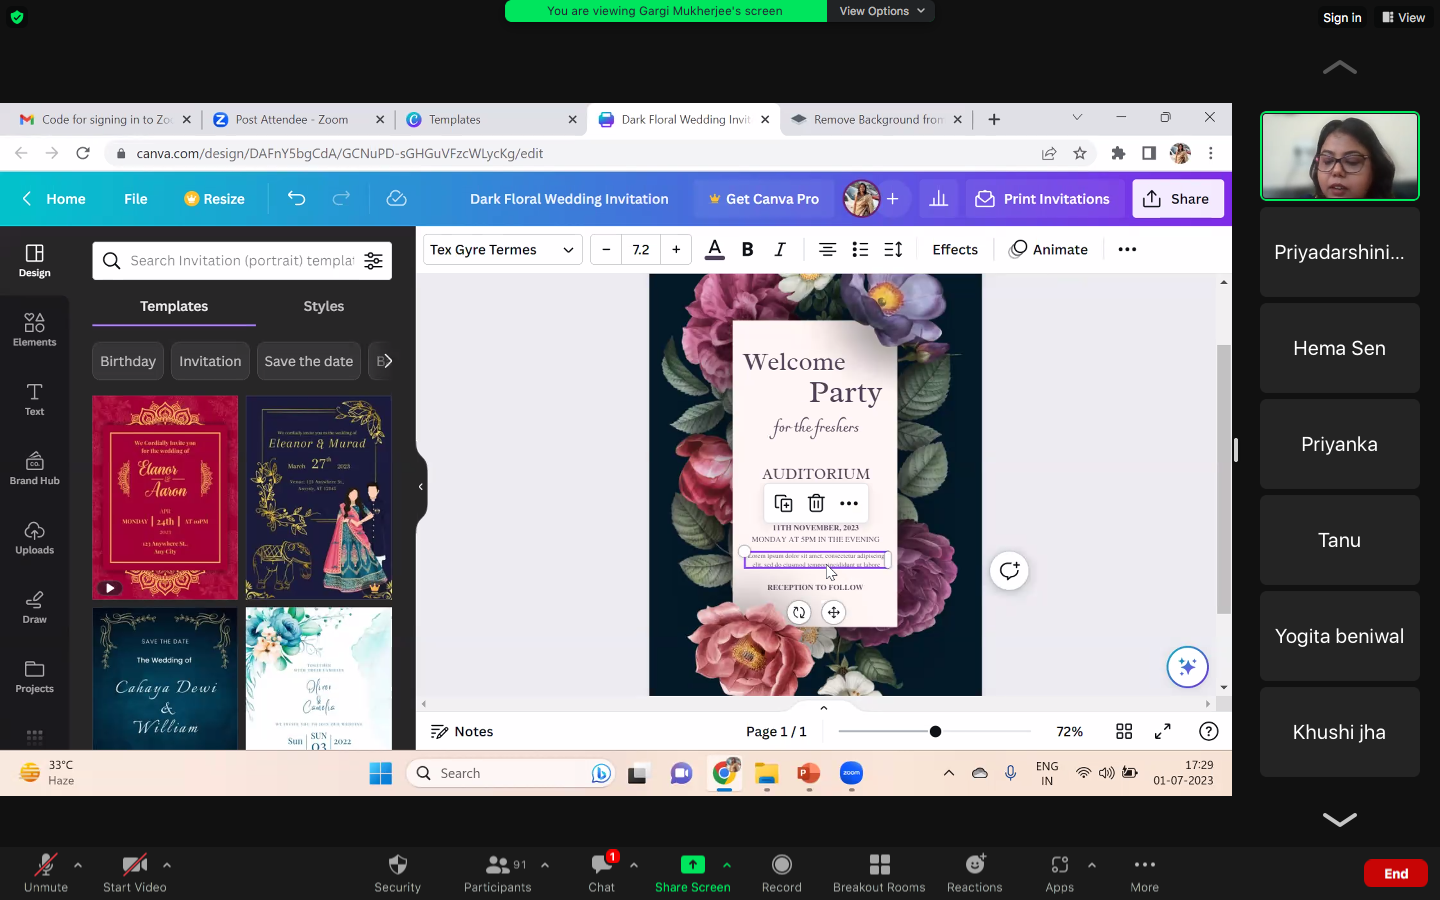
Task: Open the File menu
Action: click(135, 199)
